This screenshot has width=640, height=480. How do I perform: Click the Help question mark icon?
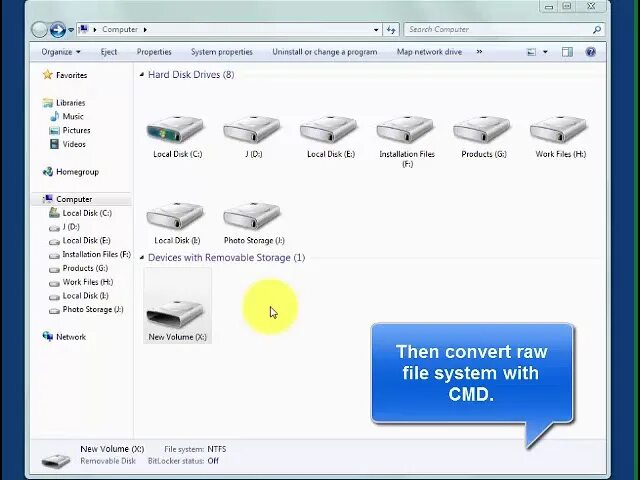pyautogui.click(x=590, y=52)
